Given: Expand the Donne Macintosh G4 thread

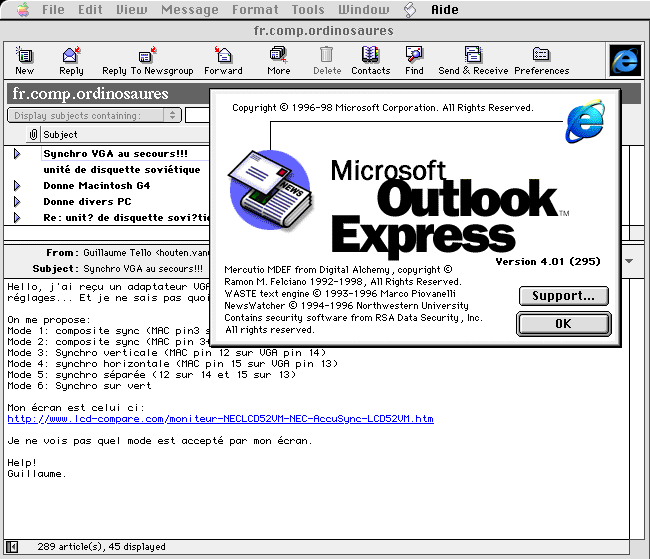Looking at the screenshot, I should pos(17,185).
